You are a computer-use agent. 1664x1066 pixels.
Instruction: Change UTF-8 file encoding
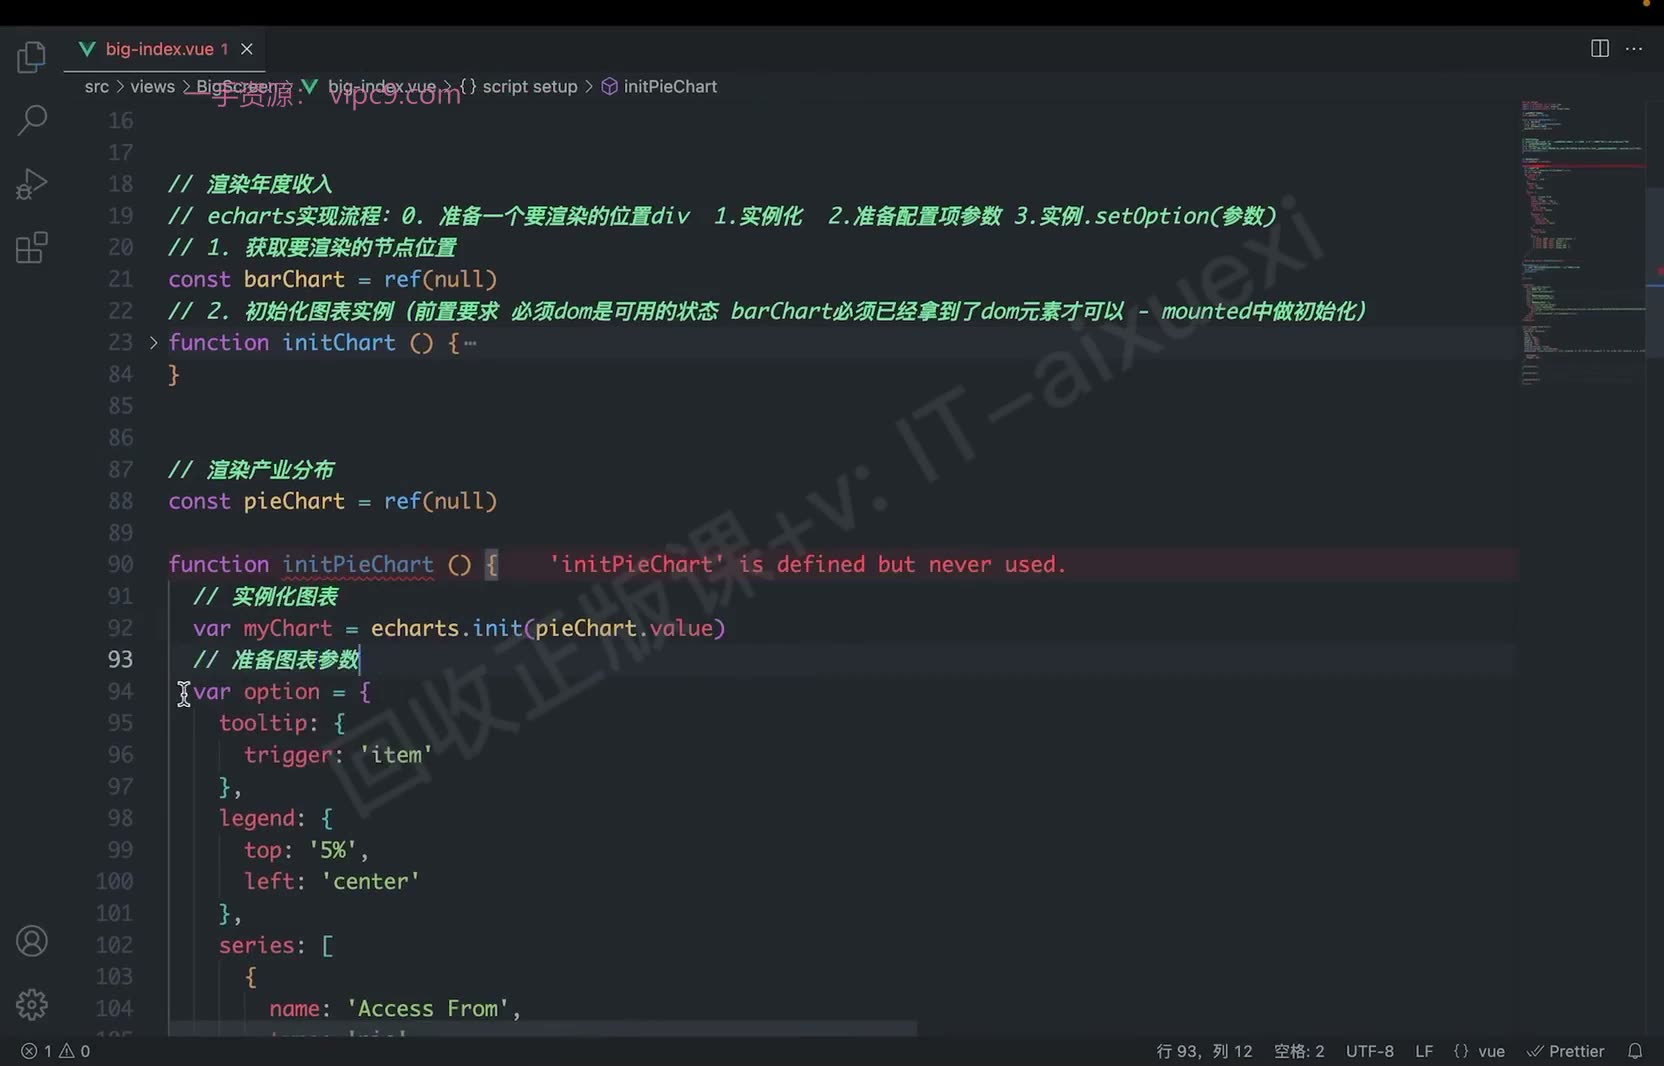point(1369,1051)
